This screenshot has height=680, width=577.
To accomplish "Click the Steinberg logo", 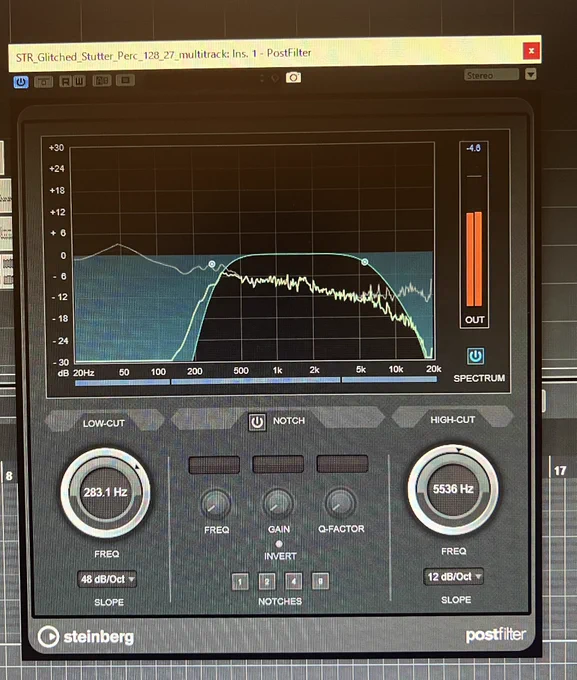I will point(86,637).
